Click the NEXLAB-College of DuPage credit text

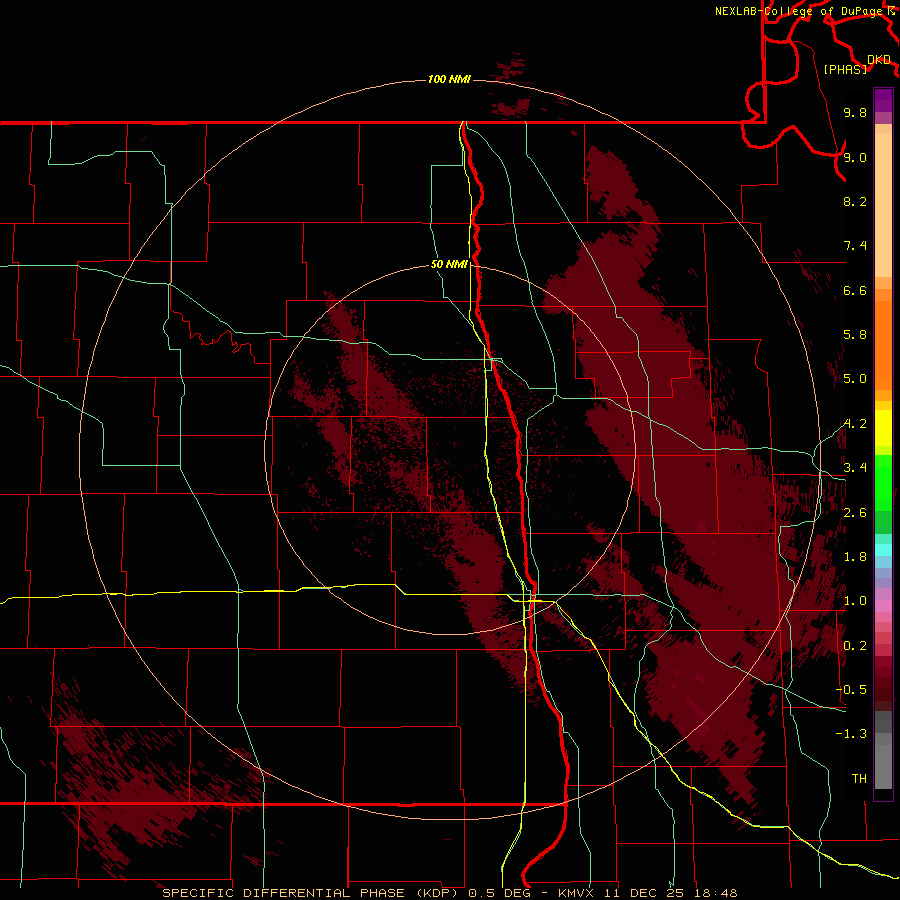click(798, 11)
